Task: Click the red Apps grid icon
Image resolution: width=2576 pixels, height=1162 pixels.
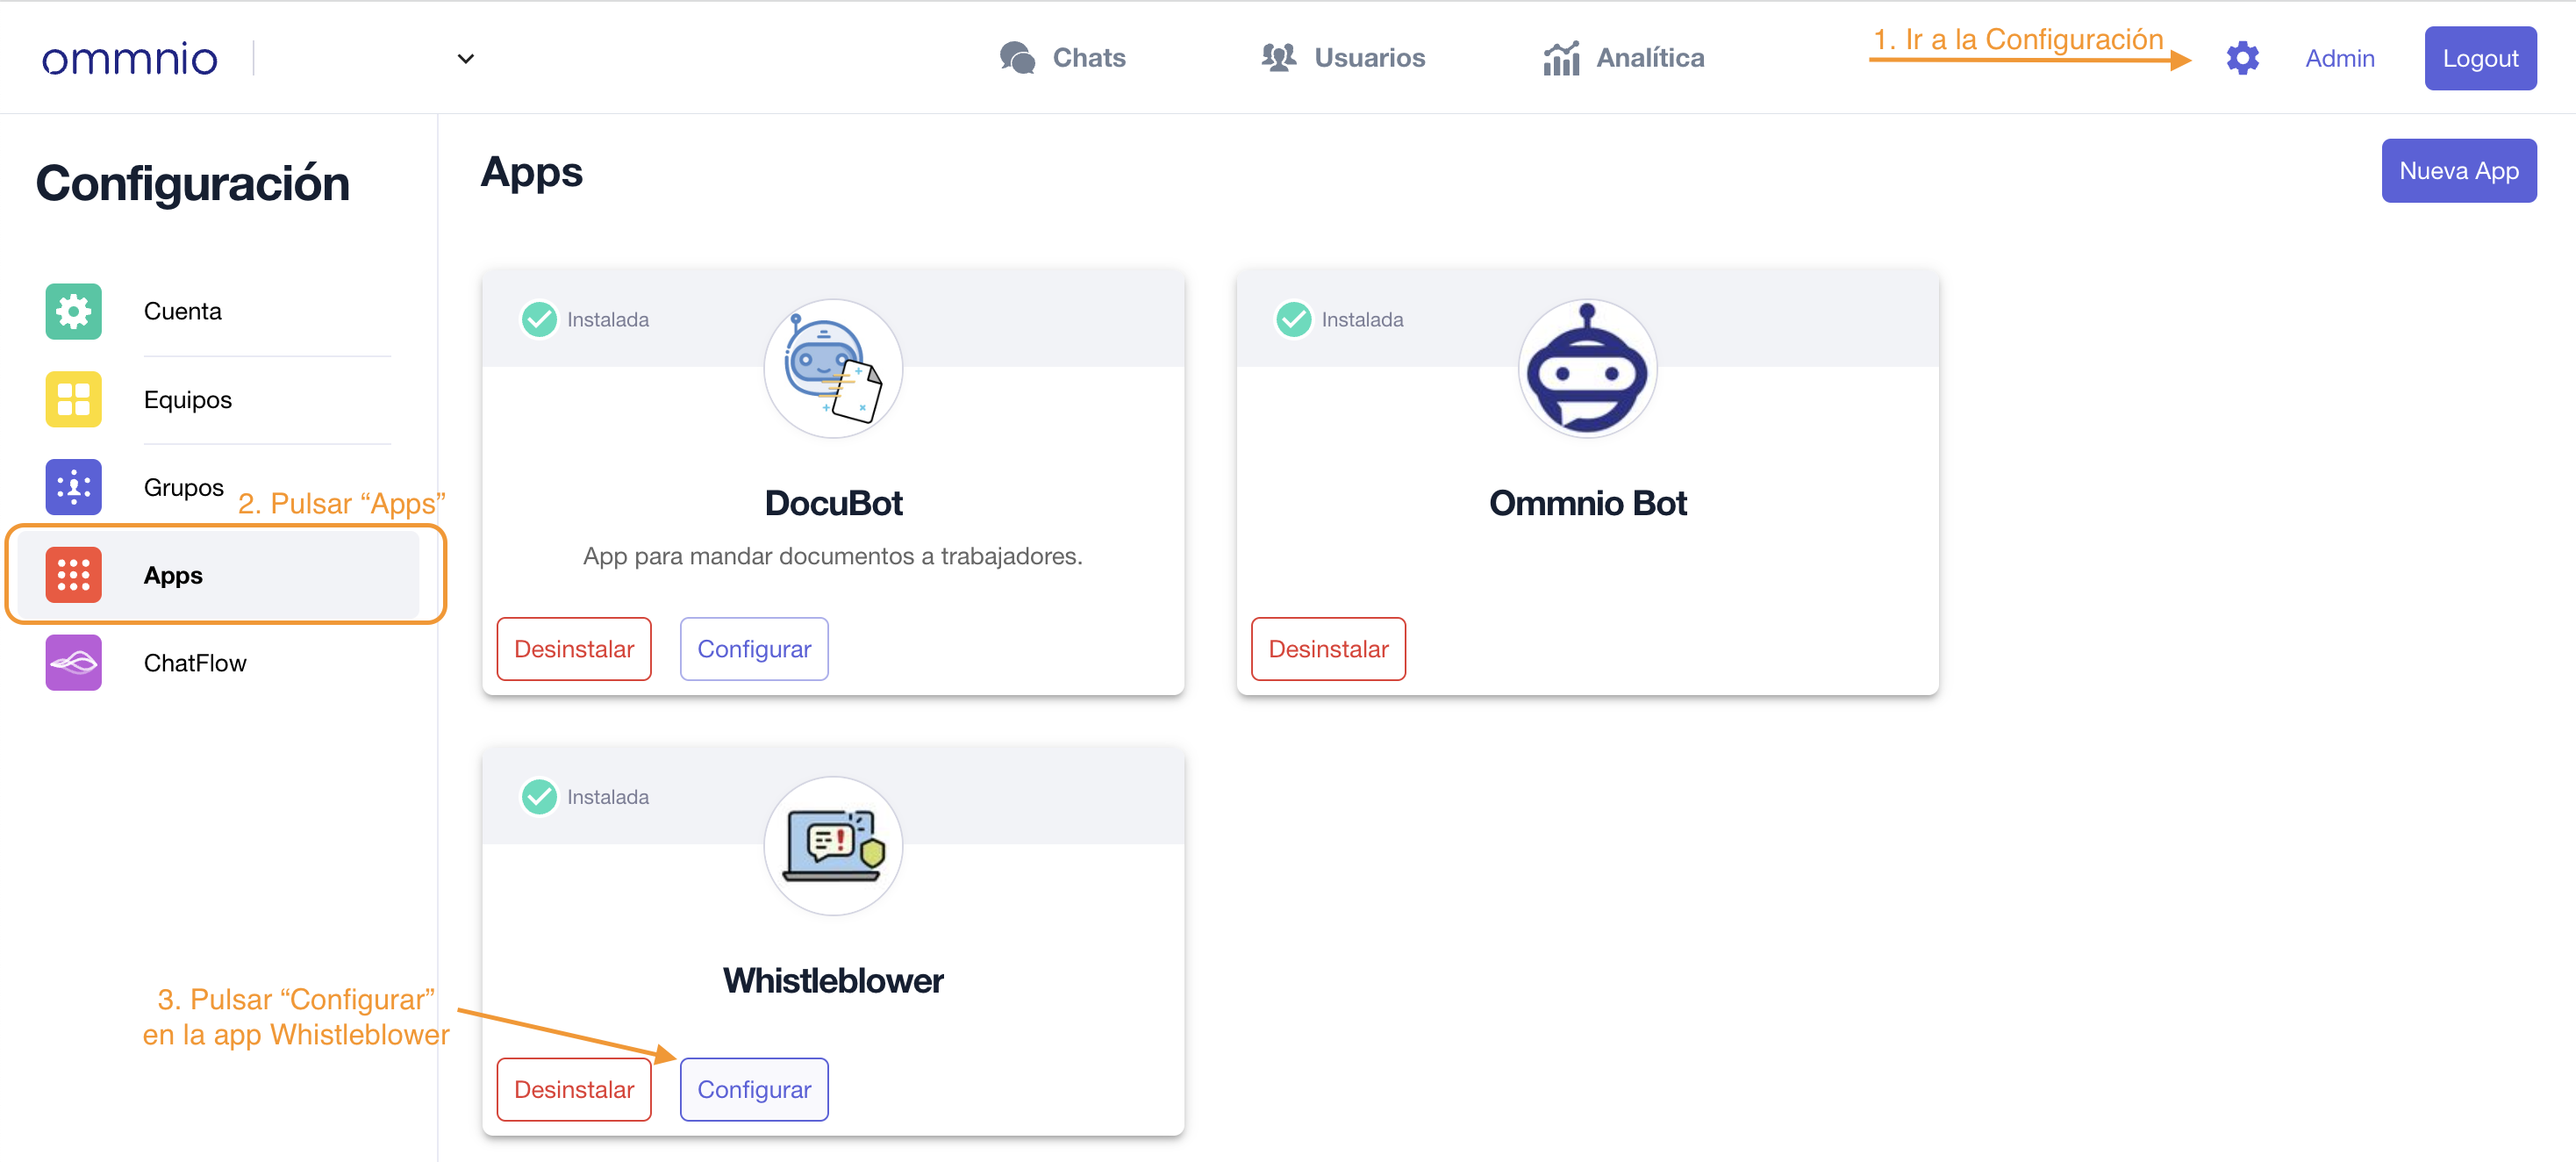Action: click(x=73, y=575)
